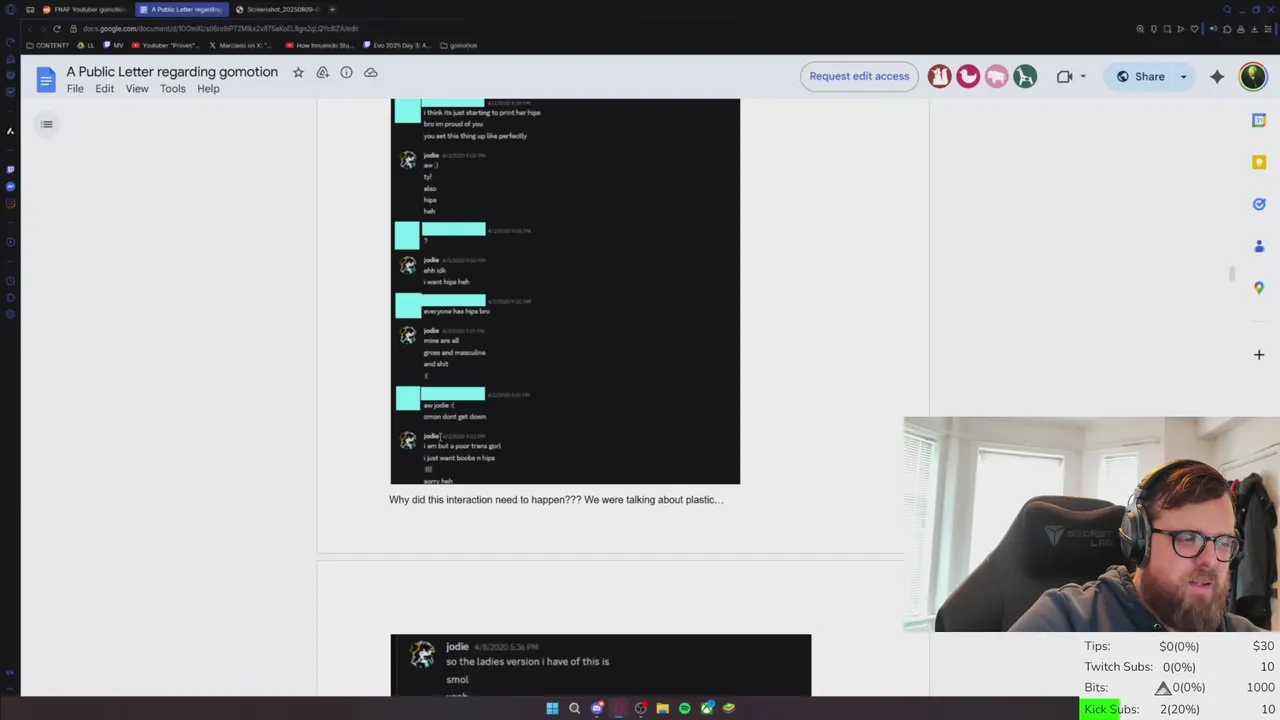Open the Evo 2025 Day 3 bookmark
The width and height of the screenshot is (1280, 720).
point(397,45)
